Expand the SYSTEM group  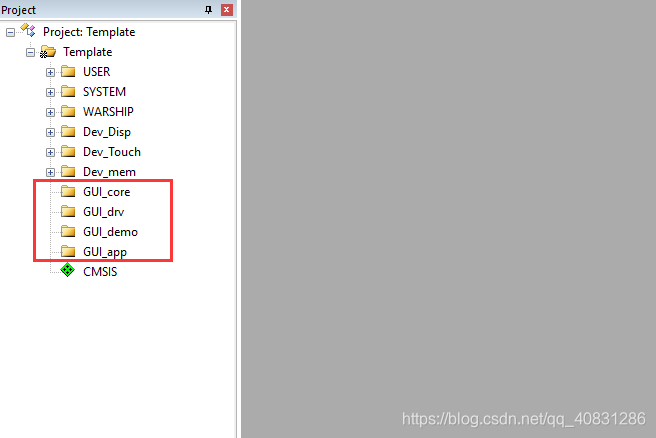50,92
